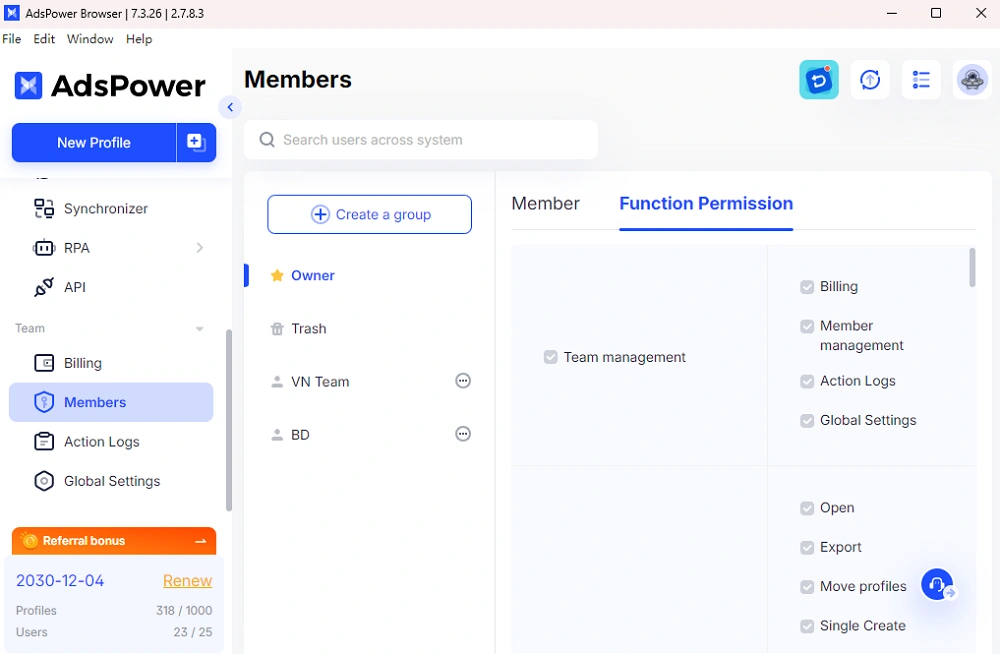
Task: Toggle the Export permission checkbox
Action: pos(807,547)
